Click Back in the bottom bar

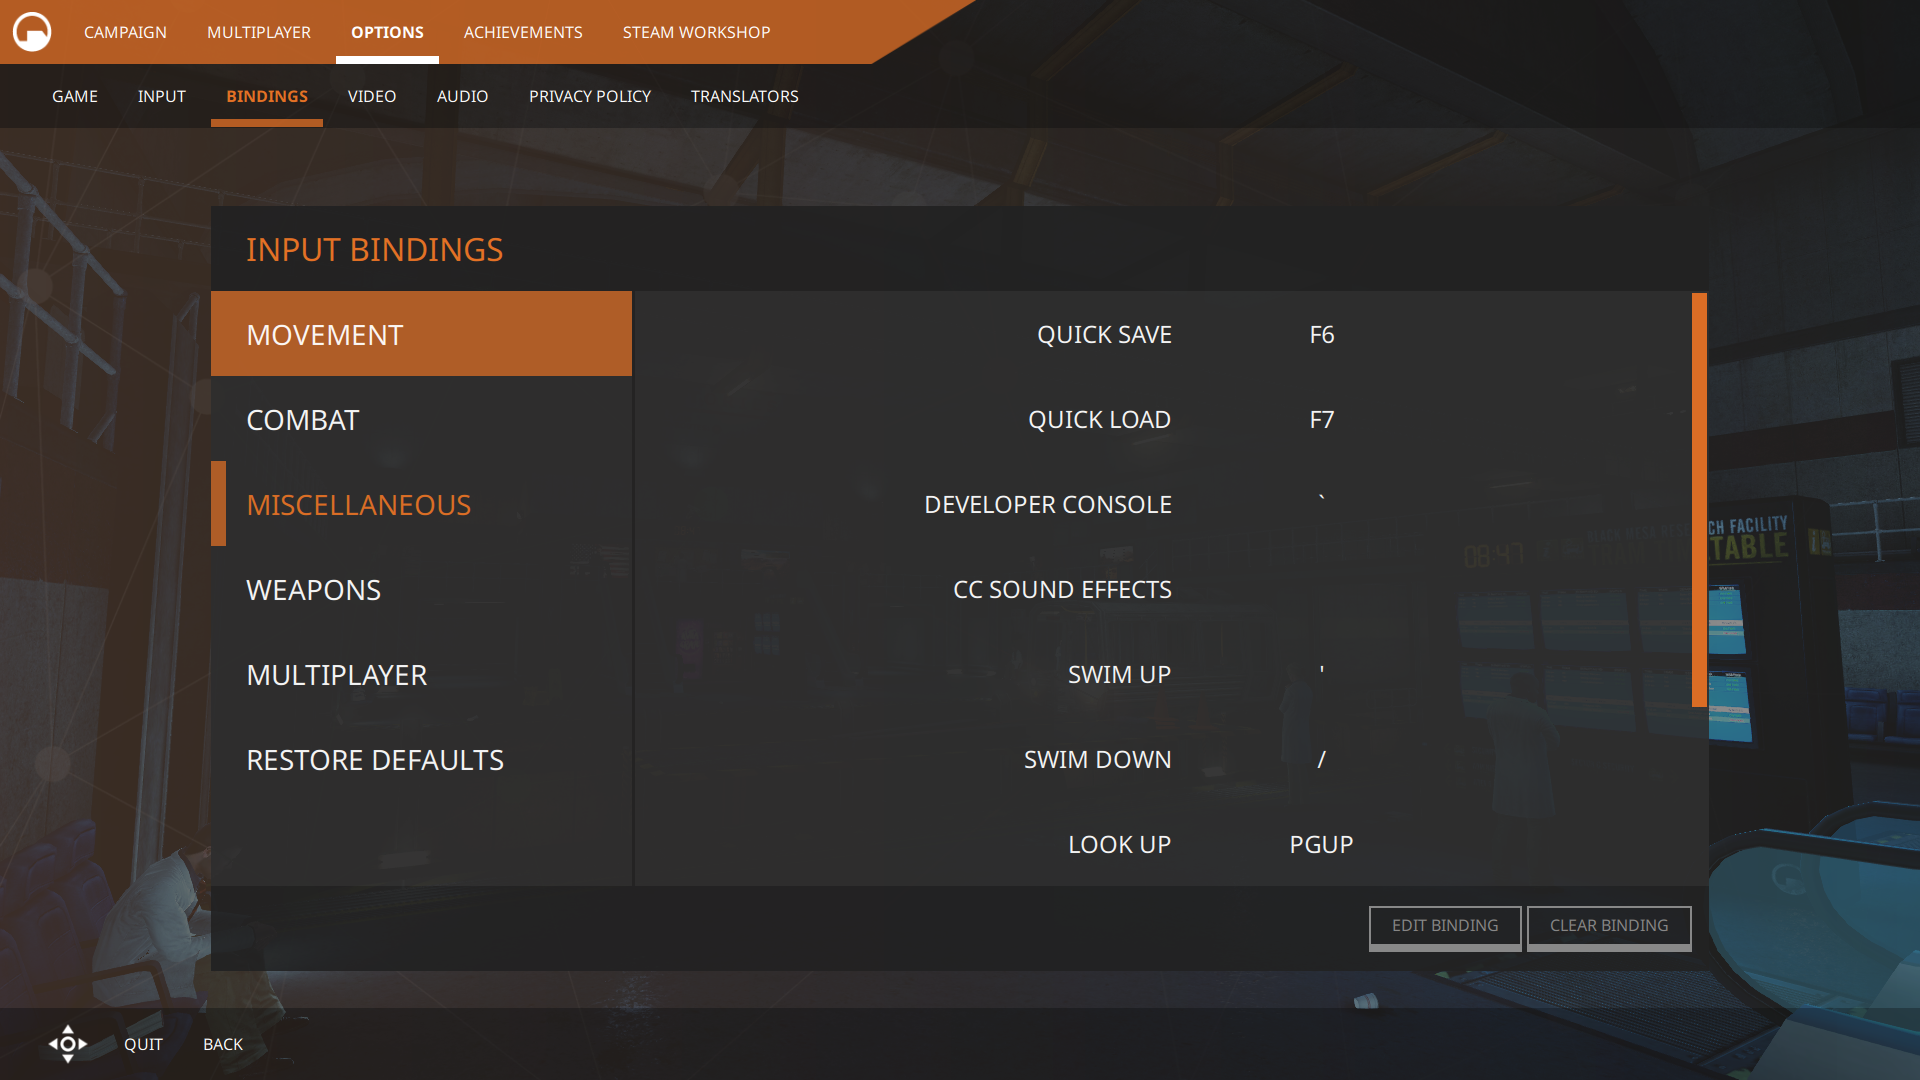[x=223, y=1044]
